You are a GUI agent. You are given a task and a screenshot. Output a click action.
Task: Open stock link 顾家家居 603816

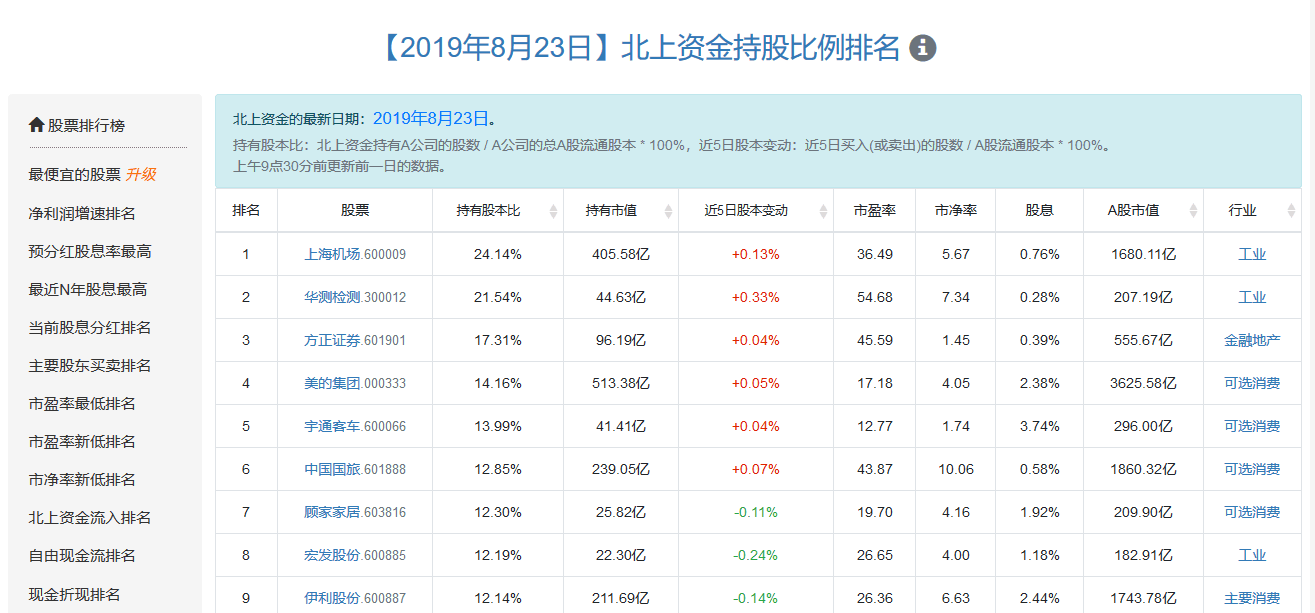[x=355, y=512]
